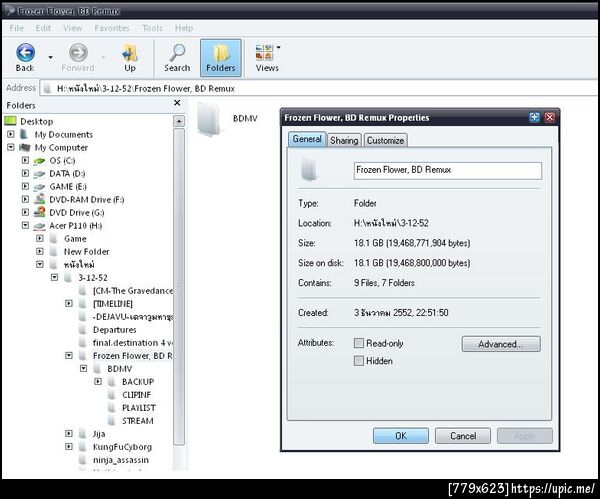Expand the [TIMELINE] folder node
The image size is (600, 499).
(69, 303)
